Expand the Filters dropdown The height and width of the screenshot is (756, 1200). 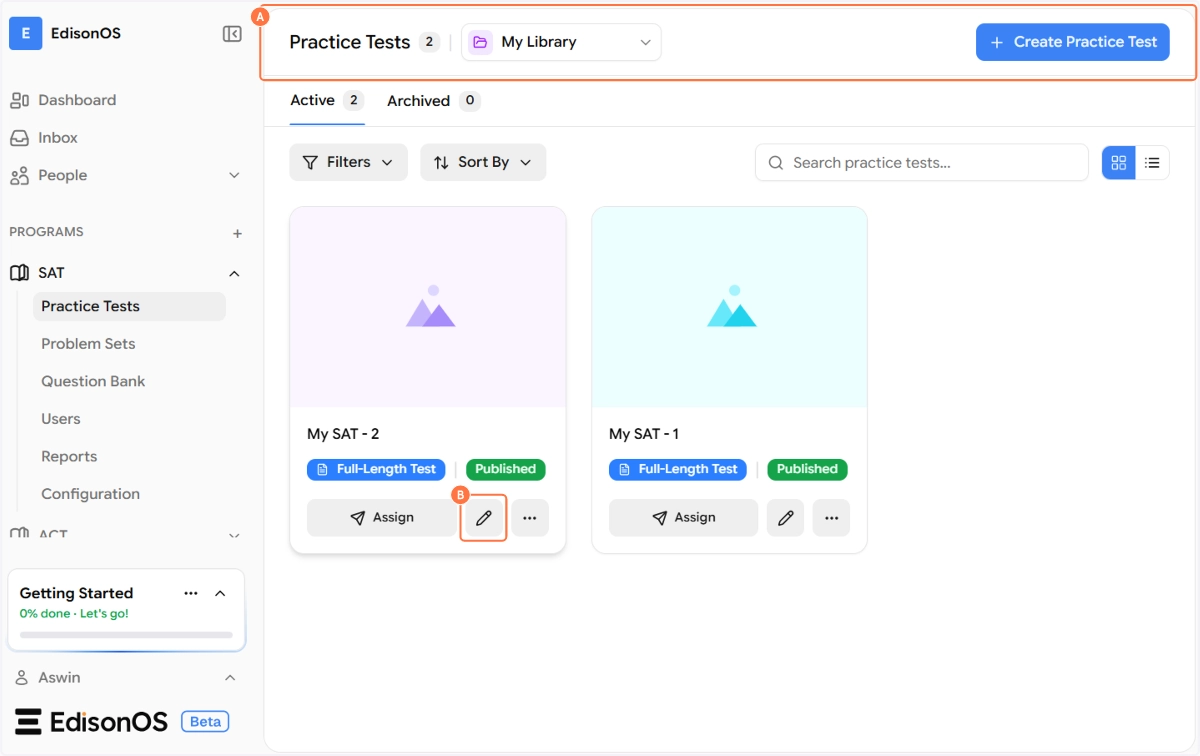pyautogui.click(x=348, y=162)
